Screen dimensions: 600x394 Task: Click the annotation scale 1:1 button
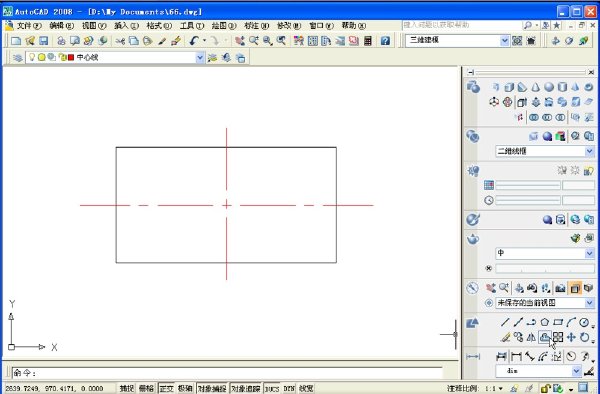tap(494, 389)
